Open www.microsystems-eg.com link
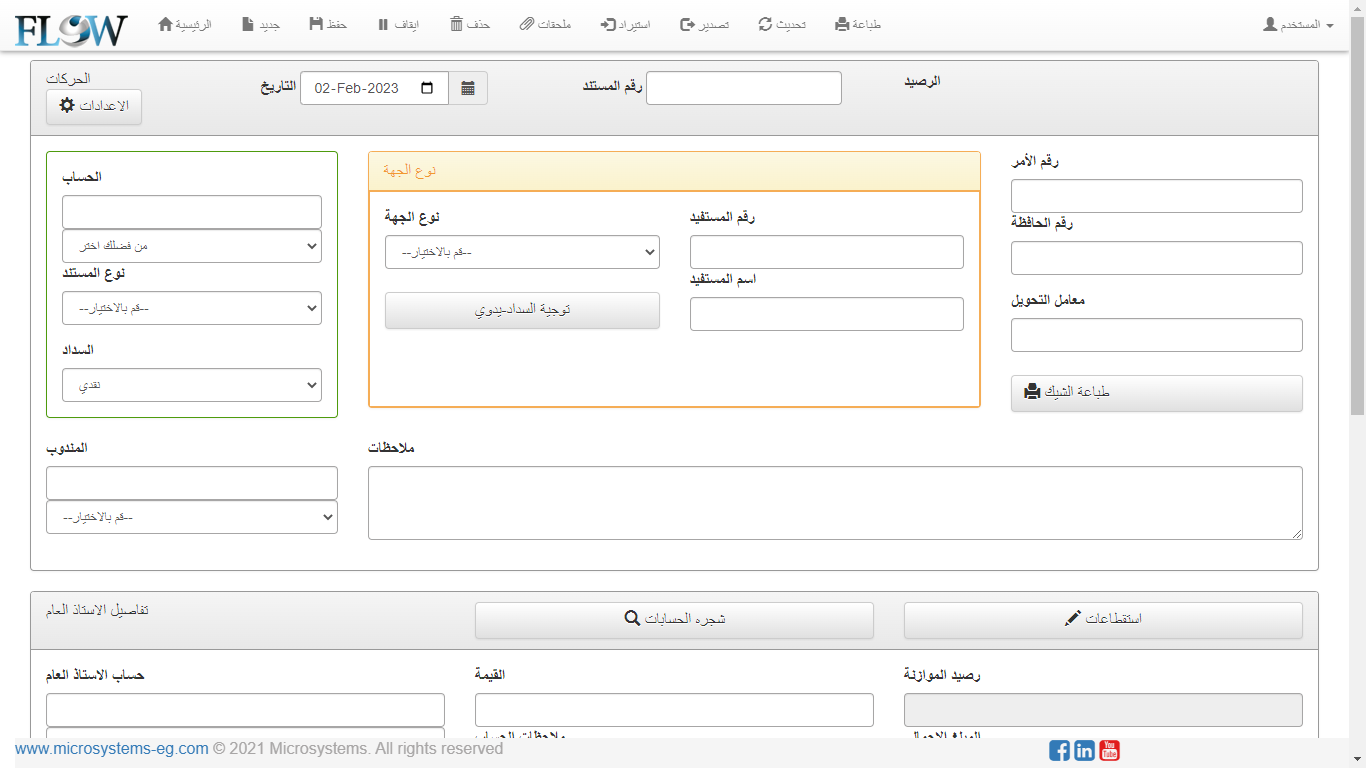1366x768 pixels. point(112,749)
